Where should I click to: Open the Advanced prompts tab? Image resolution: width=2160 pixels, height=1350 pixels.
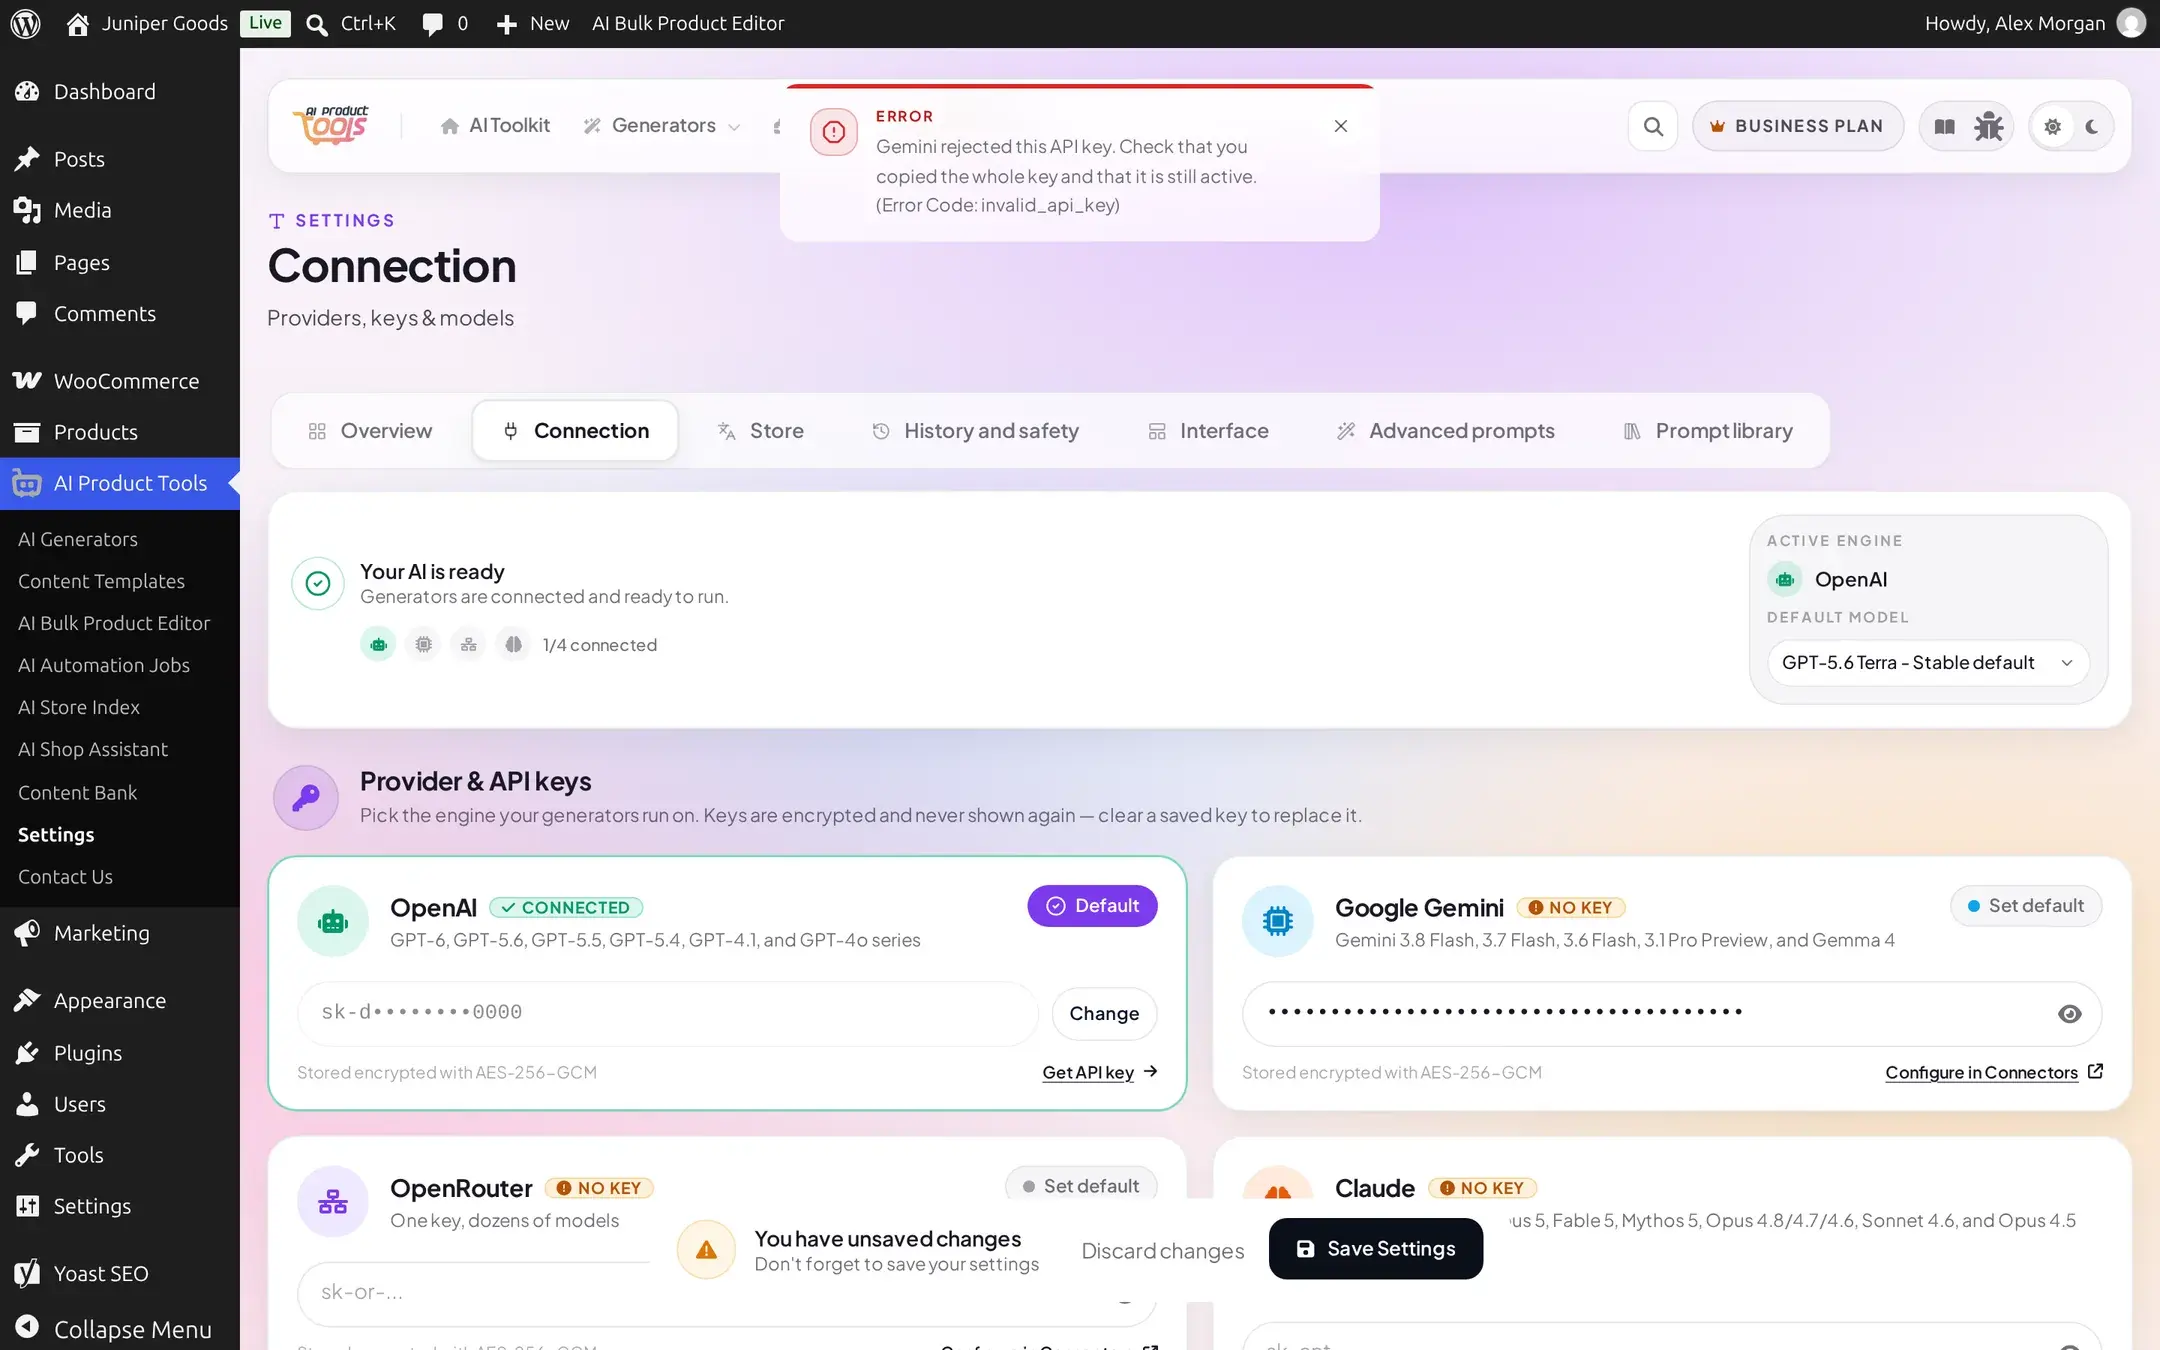click(x=1446, y=431)
